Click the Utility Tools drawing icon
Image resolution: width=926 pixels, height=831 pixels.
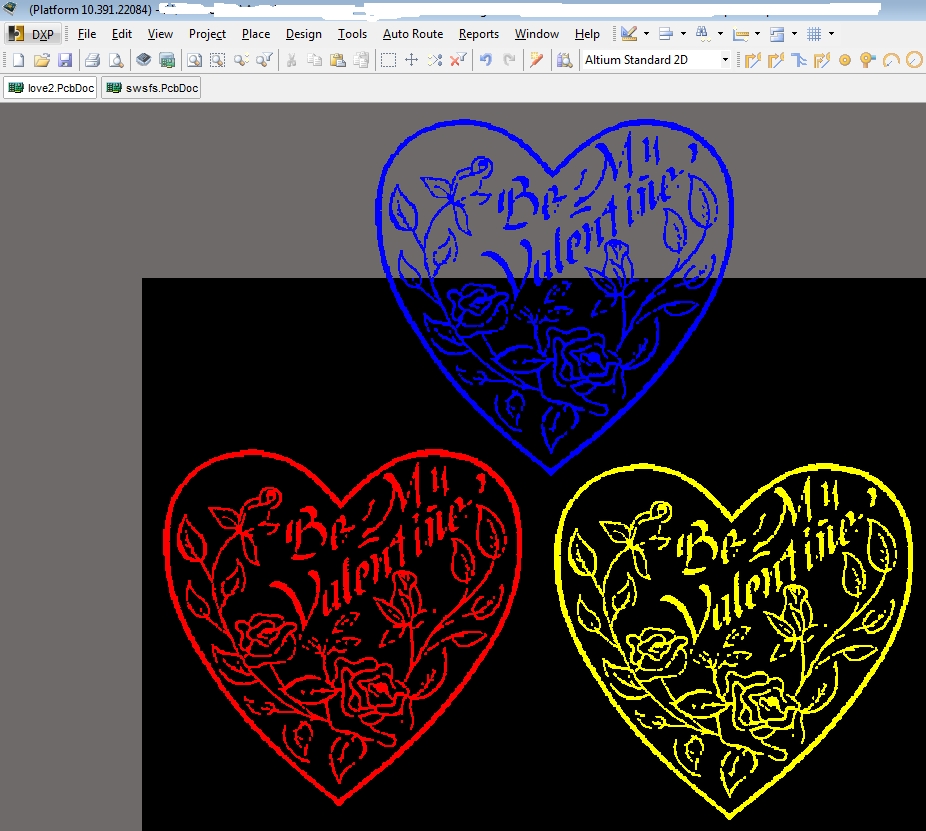pyautogui.click(x=629, y=34)
